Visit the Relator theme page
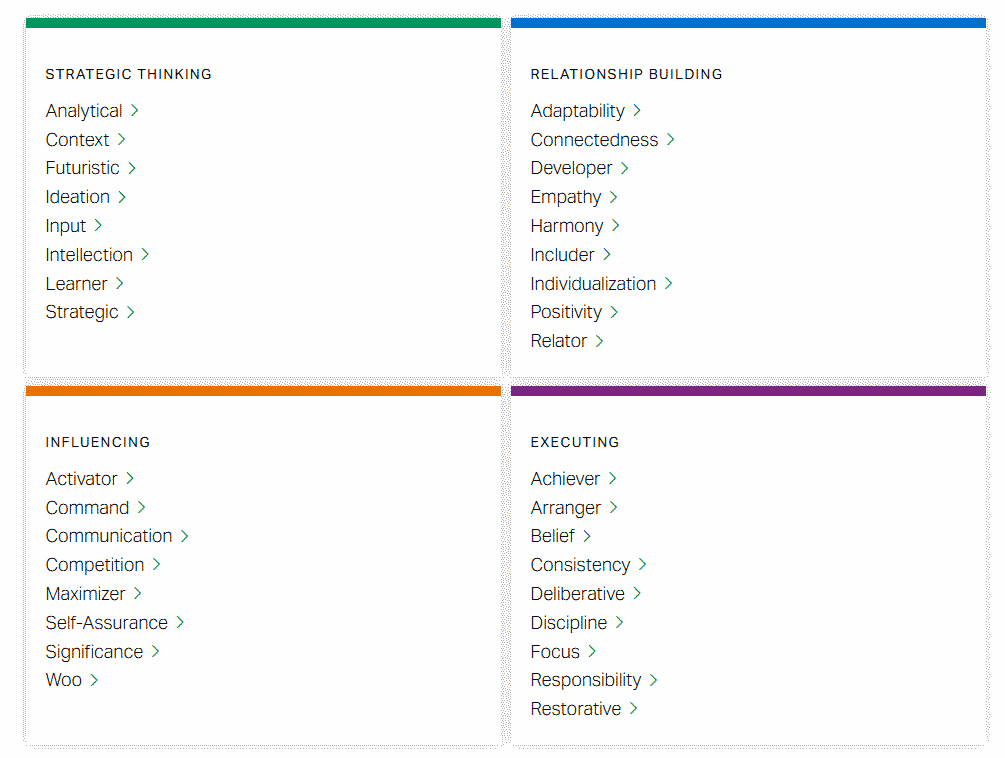The height and width of the screenshot is (758, 1005). 559,341
